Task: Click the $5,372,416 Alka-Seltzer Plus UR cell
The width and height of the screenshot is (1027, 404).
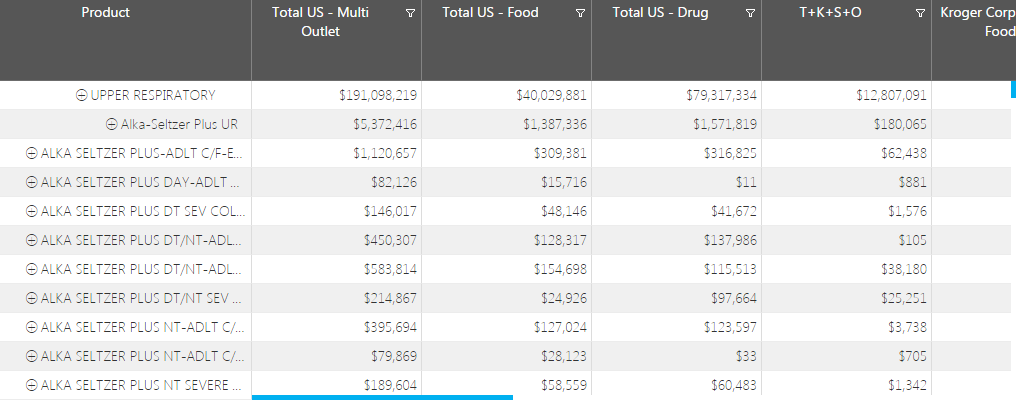Action: pos(378,125)
